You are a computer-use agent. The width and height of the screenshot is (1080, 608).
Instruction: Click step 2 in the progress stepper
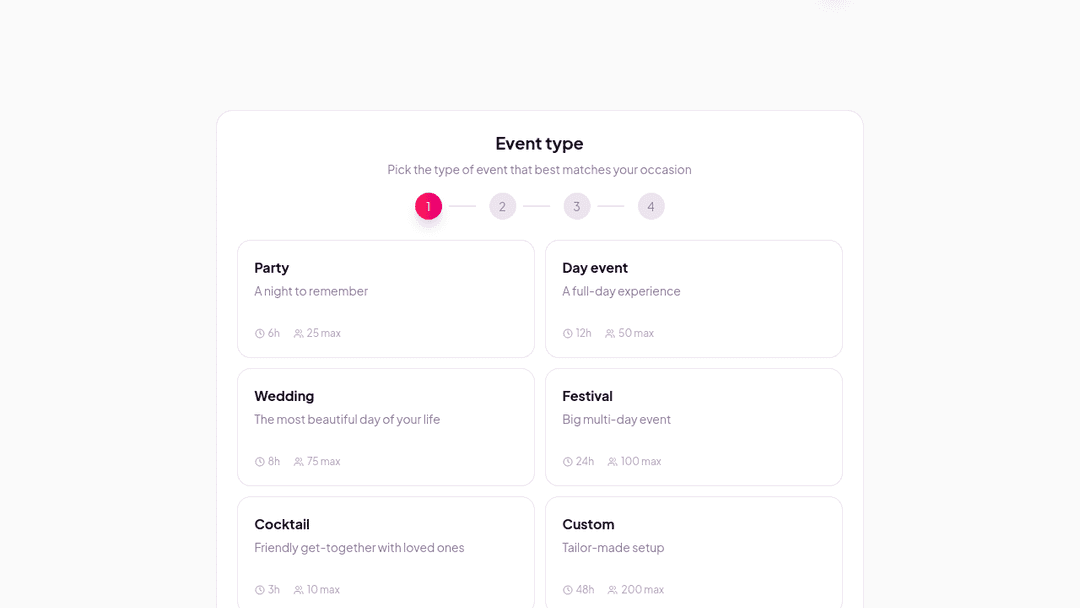[502, 206]
